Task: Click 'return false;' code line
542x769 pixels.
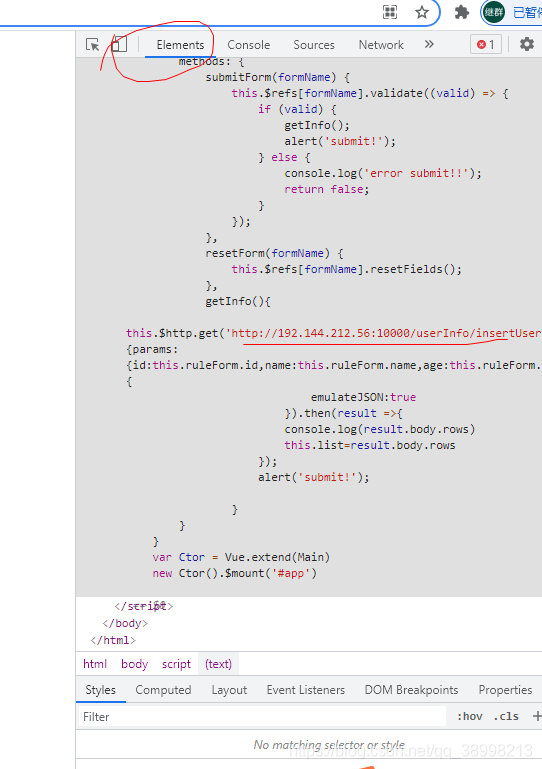Action: [x=327, y=189]
